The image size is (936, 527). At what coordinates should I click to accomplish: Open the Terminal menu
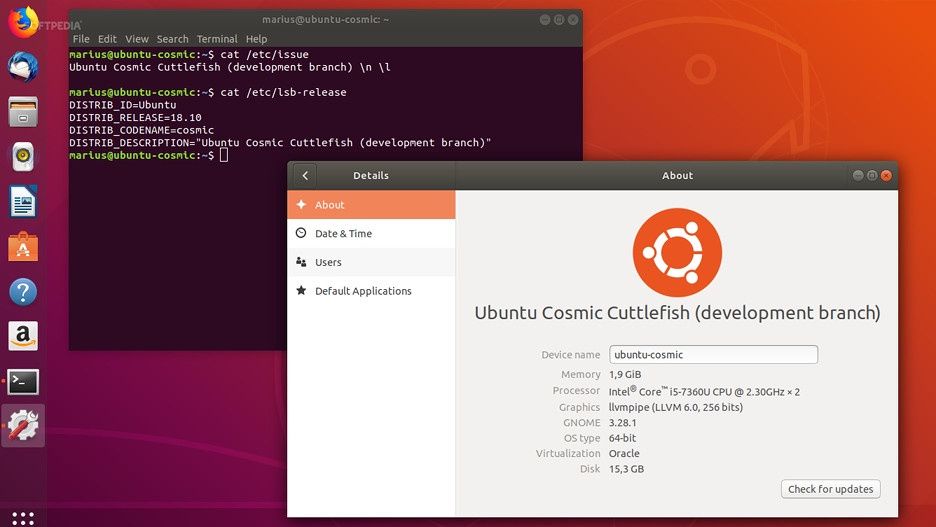pos(217,39)
